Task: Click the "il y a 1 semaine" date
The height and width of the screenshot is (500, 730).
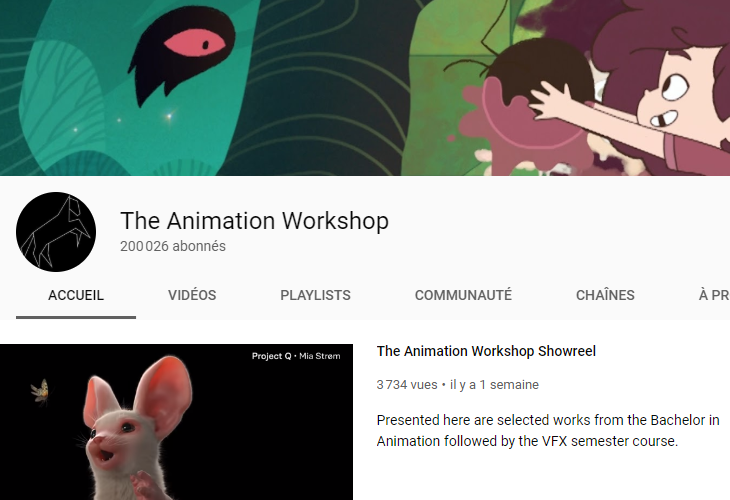Action: [x=494, y=385]
